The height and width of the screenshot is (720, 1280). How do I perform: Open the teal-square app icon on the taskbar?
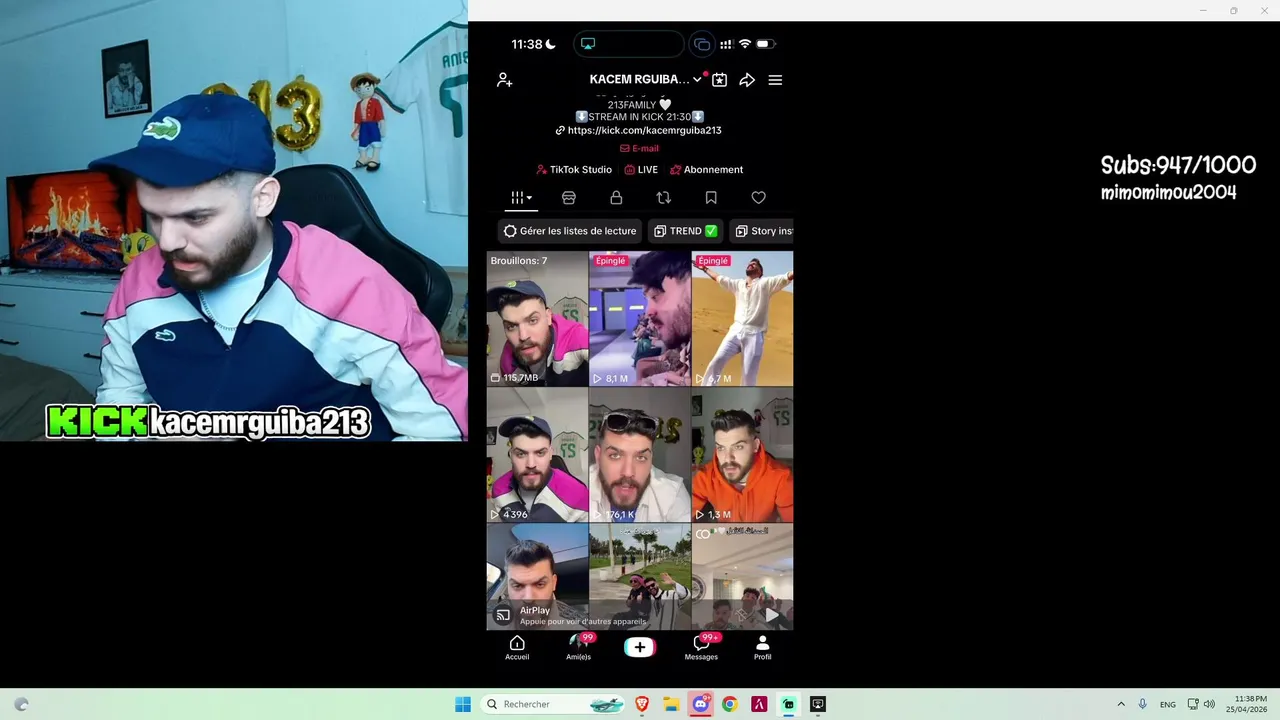point(788,704)
